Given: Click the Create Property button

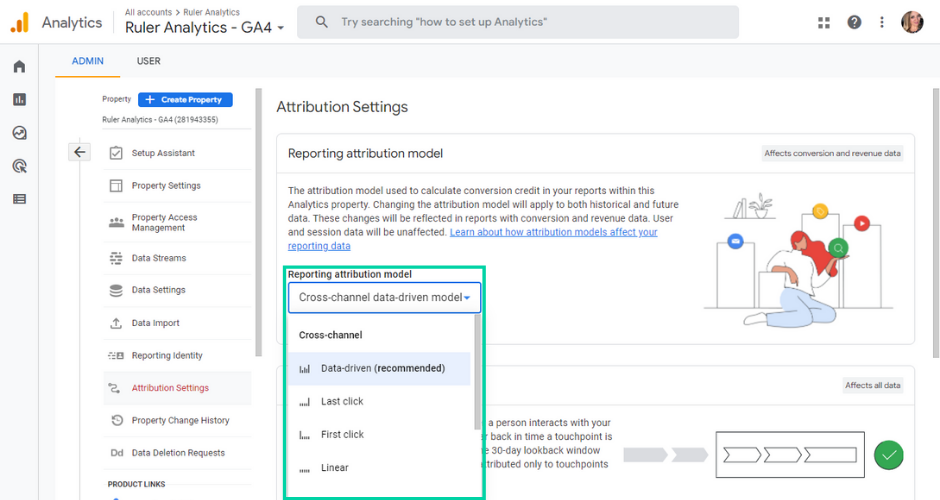Looking at the screenshot, I should click(x=185, y=100).
